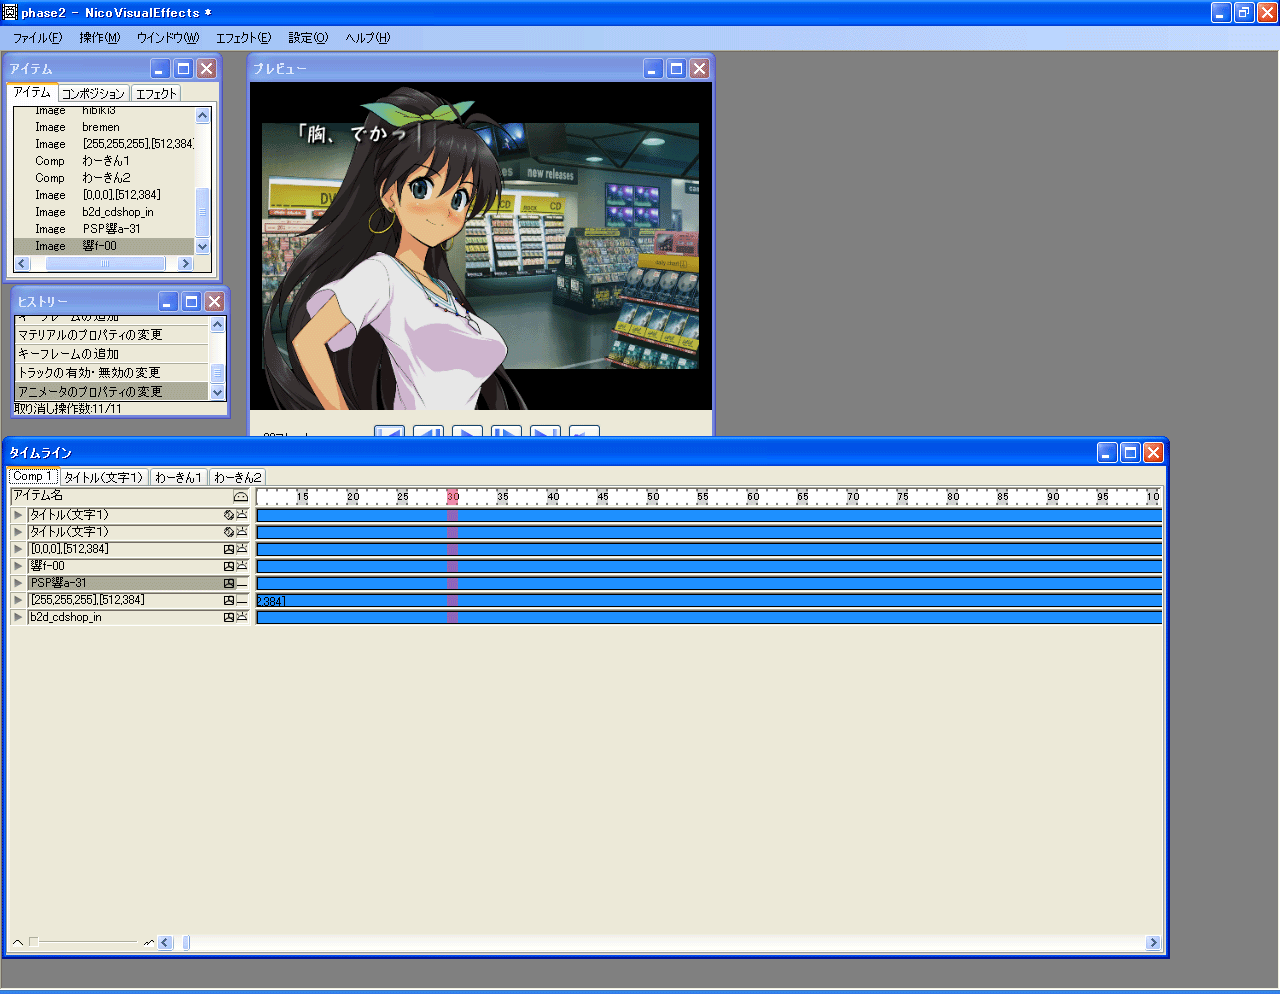1280x994 pixels.
Task: Enable the PSP響a-31 layer track
Action: 242,583
